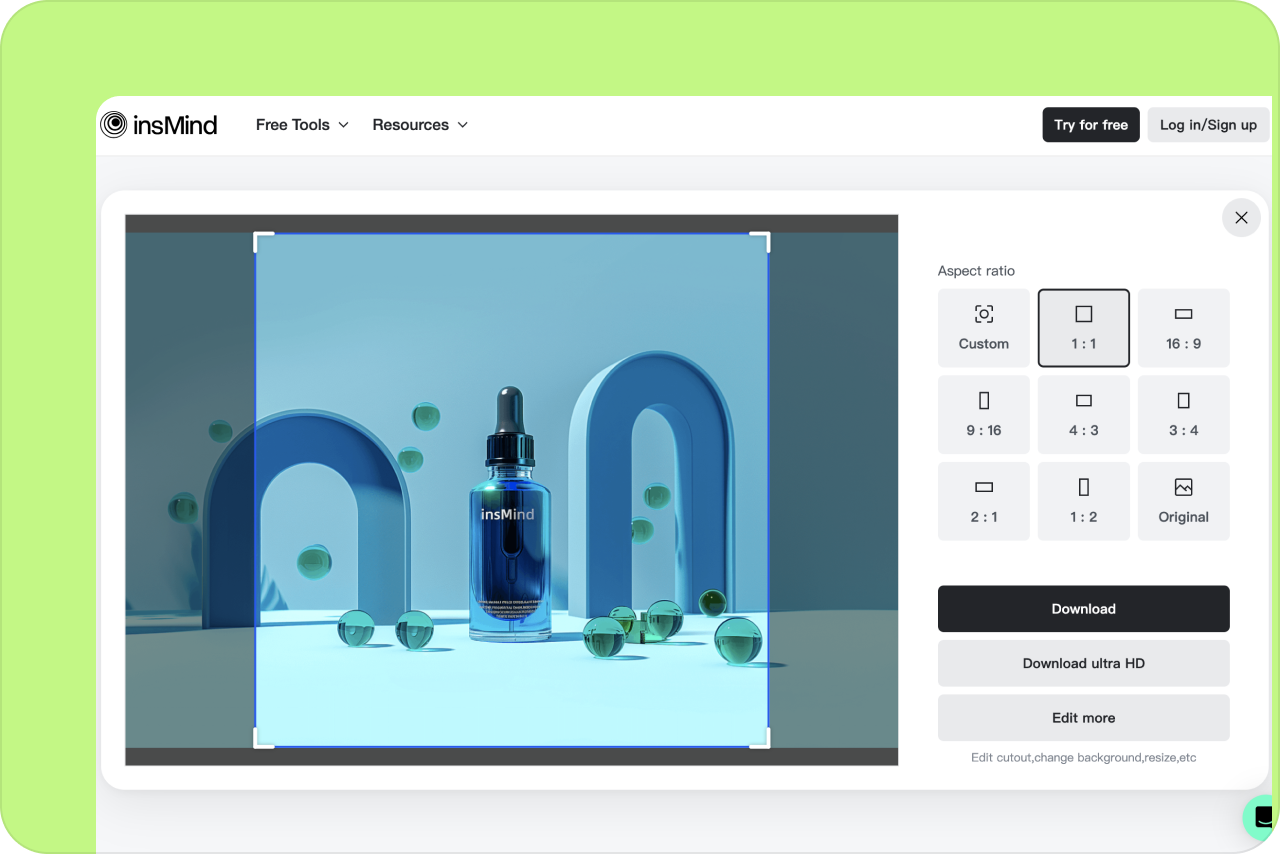Click the Try for free button
Image resolution: width=1280 pixels, height=854 pixels.
click(x=1091, y=125)
